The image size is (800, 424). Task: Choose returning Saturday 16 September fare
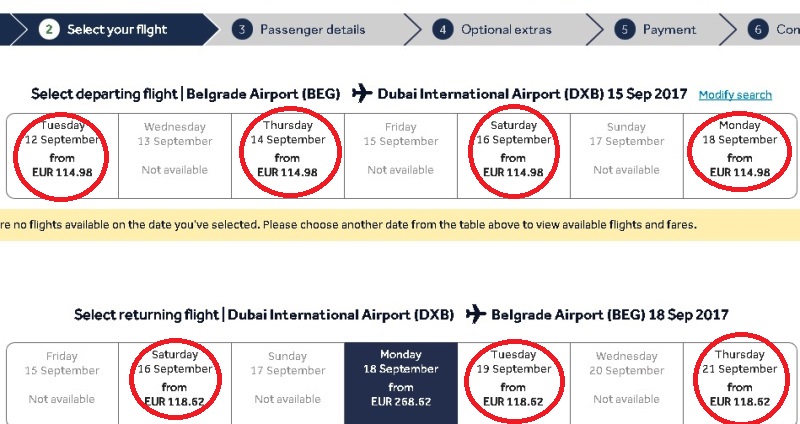tap(174, 379)
